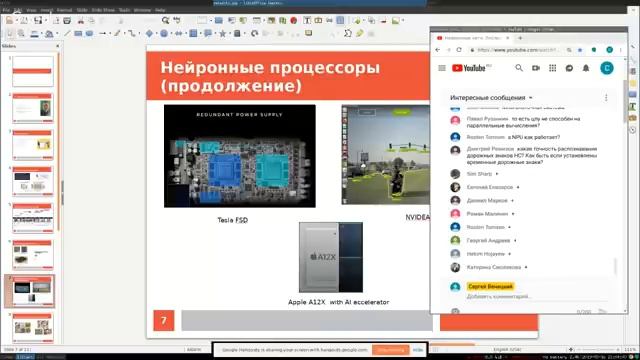Open the YouTube apps grid icon

click(553, 68)
